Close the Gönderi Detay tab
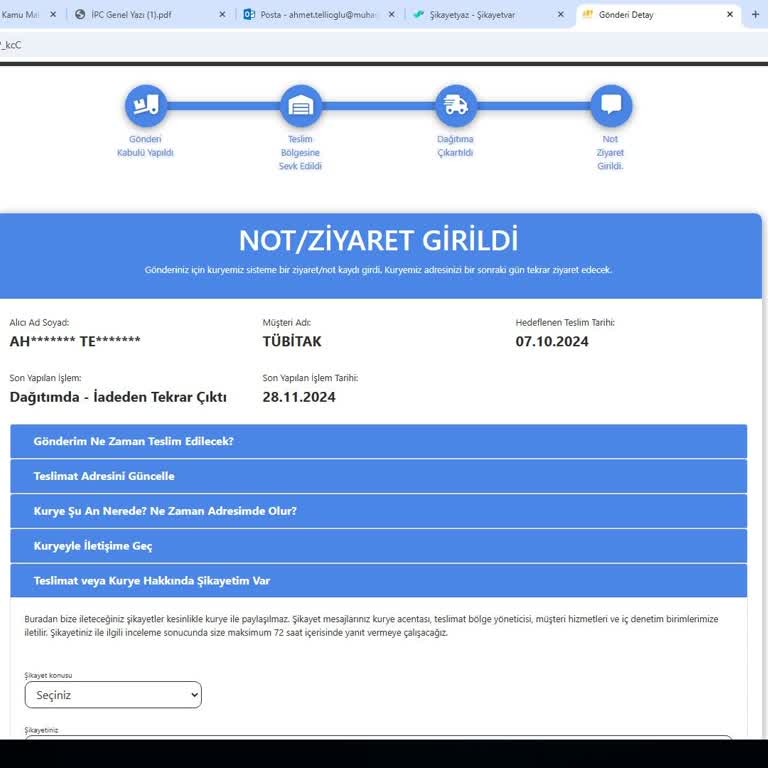768x768 pixels. [730, 15]
